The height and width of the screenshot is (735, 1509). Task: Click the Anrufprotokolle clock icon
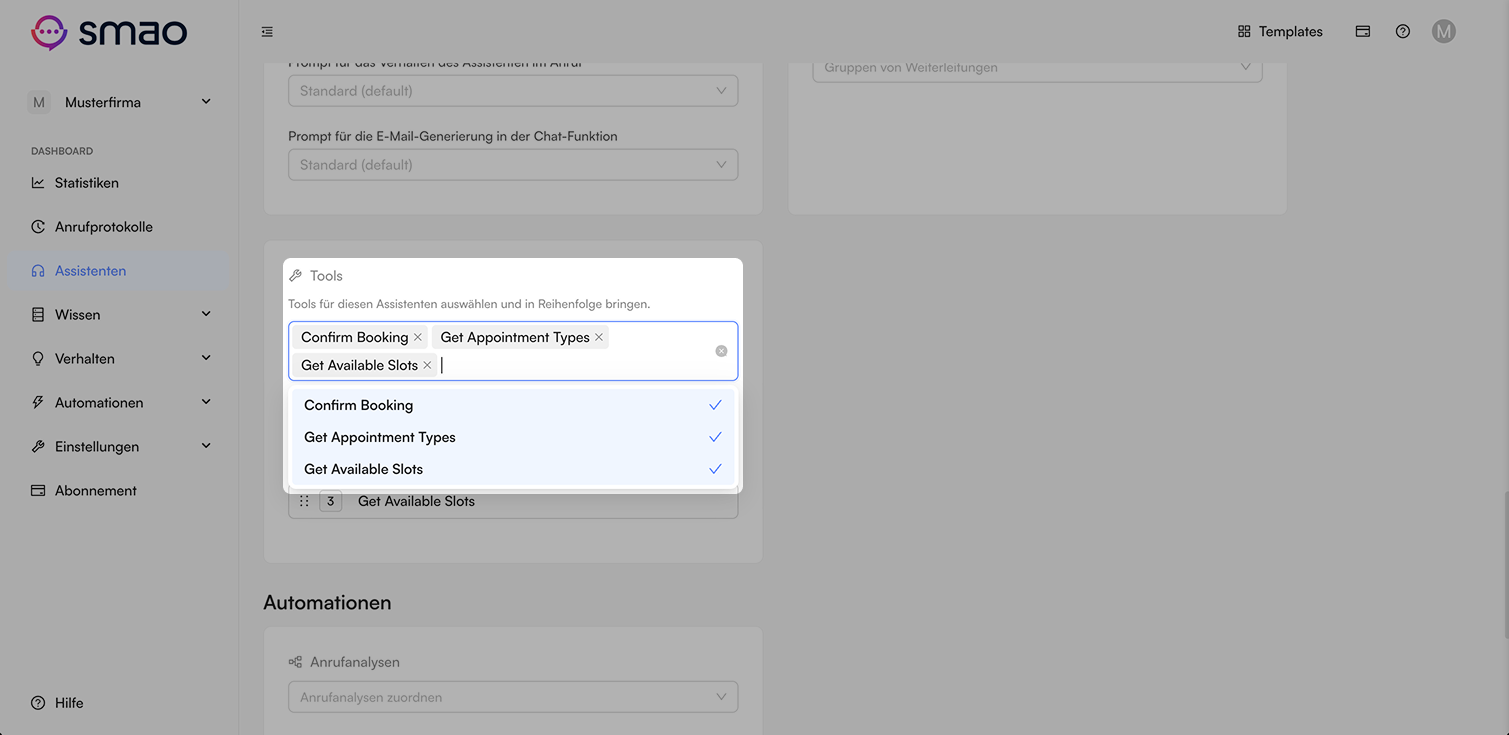click(x=38, y=227)
